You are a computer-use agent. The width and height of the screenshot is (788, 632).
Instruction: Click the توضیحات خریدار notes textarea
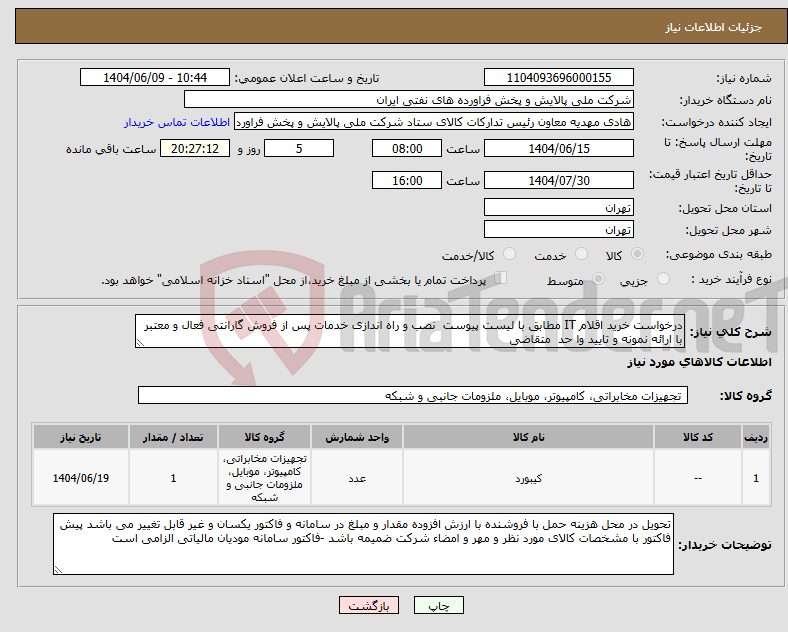363,544
